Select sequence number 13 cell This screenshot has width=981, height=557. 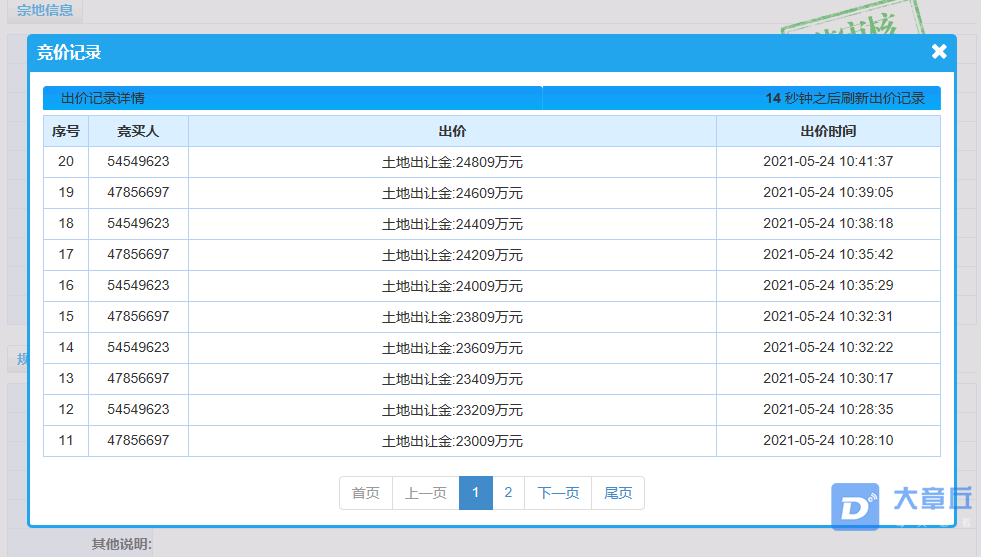66,378
